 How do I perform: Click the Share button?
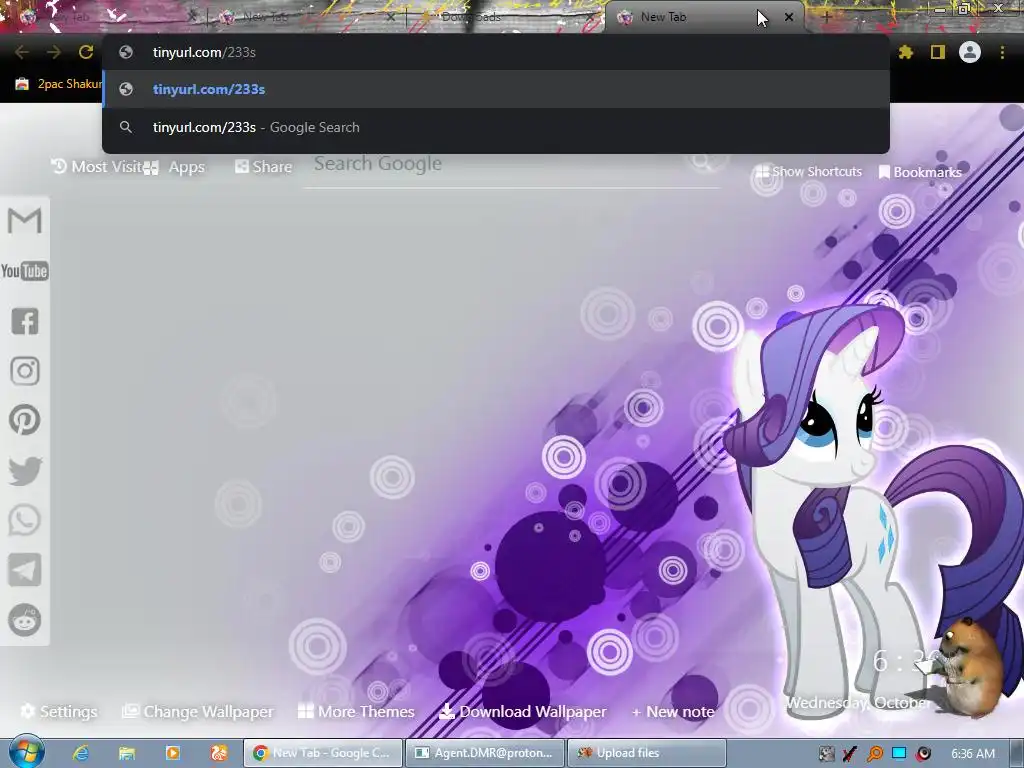[x=264, y=167]
